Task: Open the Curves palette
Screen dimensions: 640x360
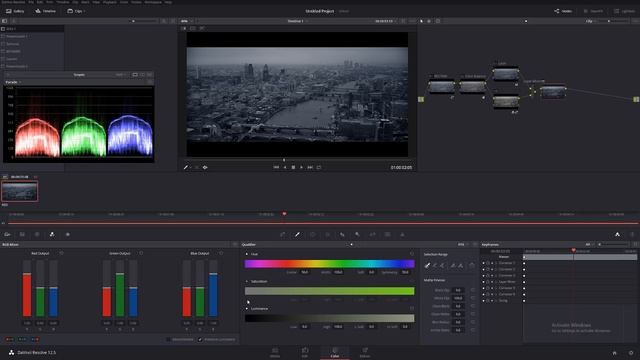Action: pyautogui.click(x=282, y=234)
